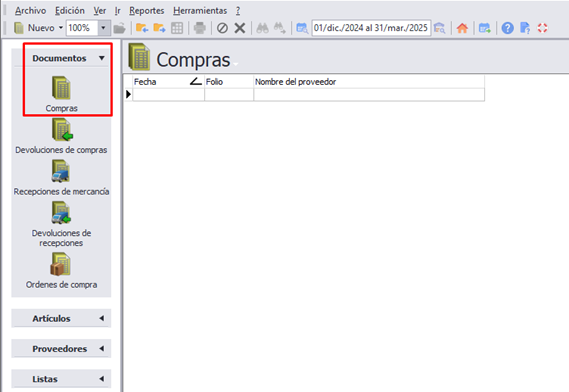Screen dimensions: 569x392
Task: Sort by the Fecha column header
Action: pos(168,82)
